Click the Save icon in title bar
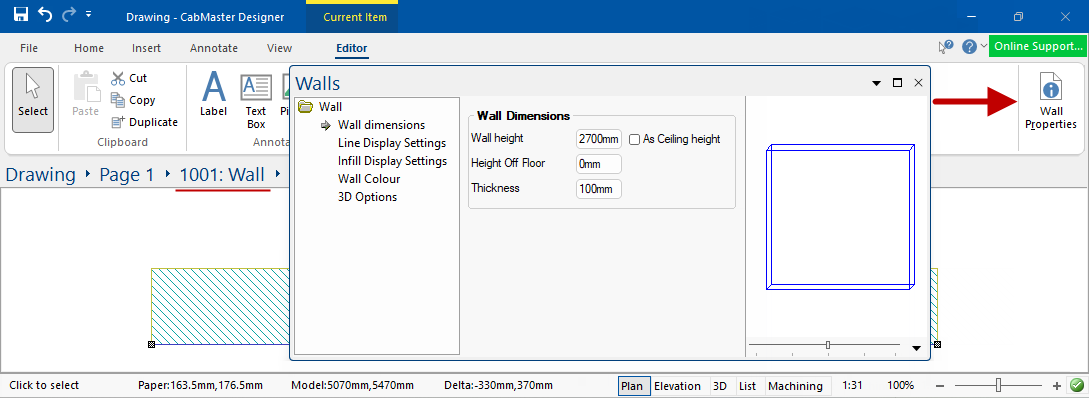 click(20, 15)
